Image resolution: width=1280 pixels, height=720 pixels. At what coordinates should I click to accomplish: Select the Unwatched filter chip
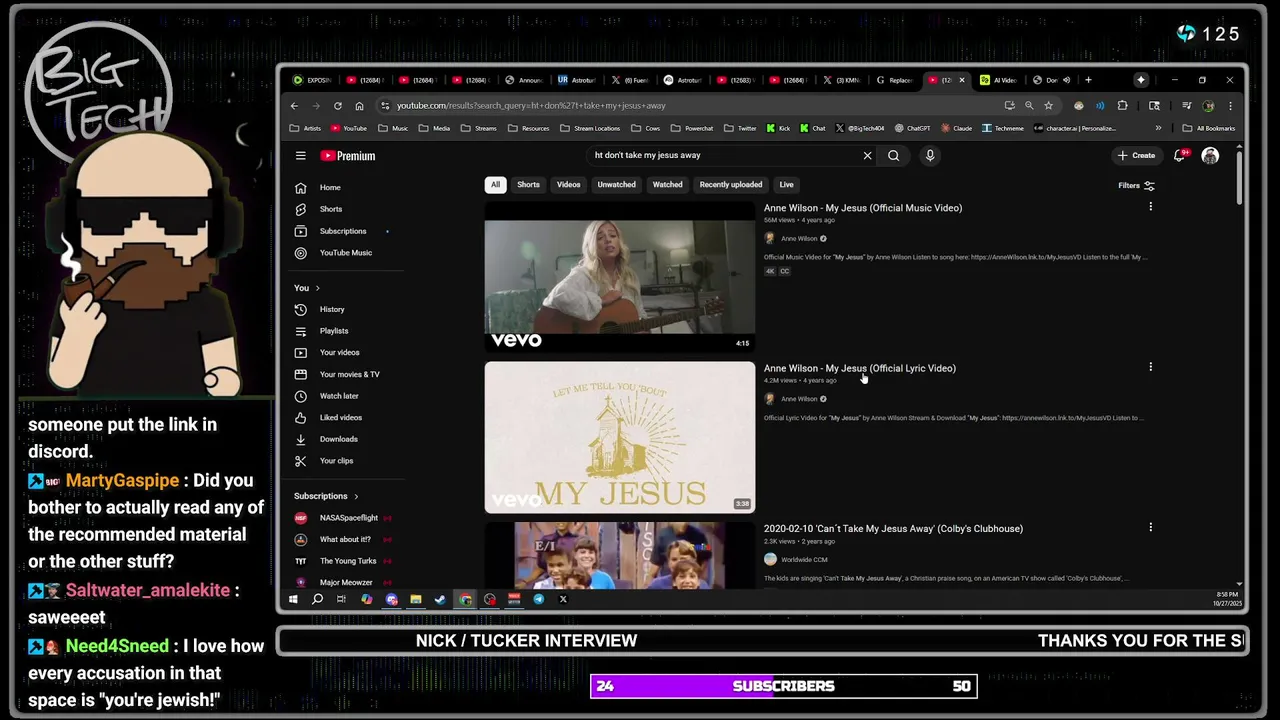click(616, 185)
